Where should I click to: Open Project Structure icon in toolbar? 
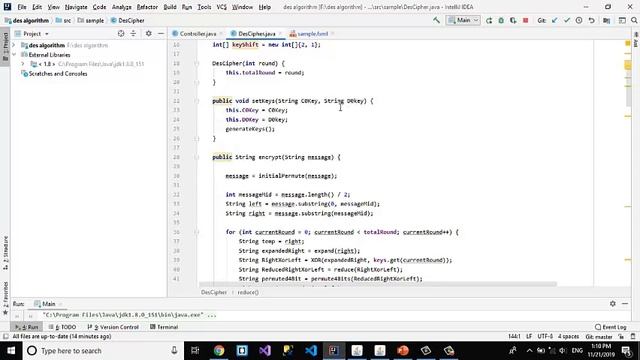tap(607, 20)
